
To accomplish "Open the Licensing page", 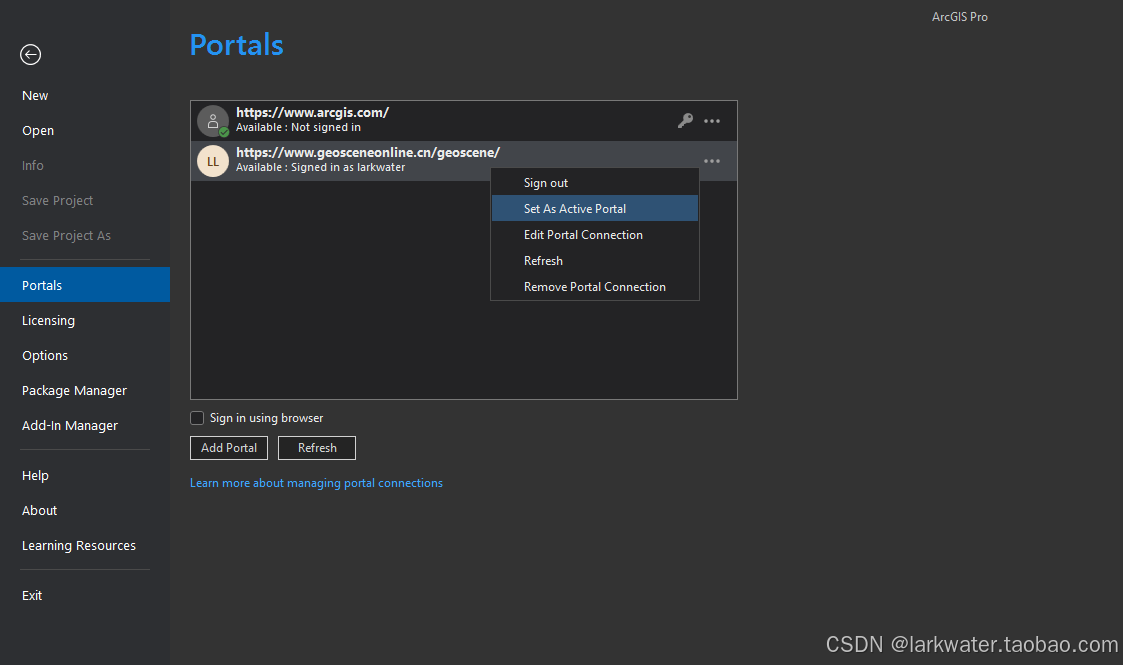I will 85,320.
